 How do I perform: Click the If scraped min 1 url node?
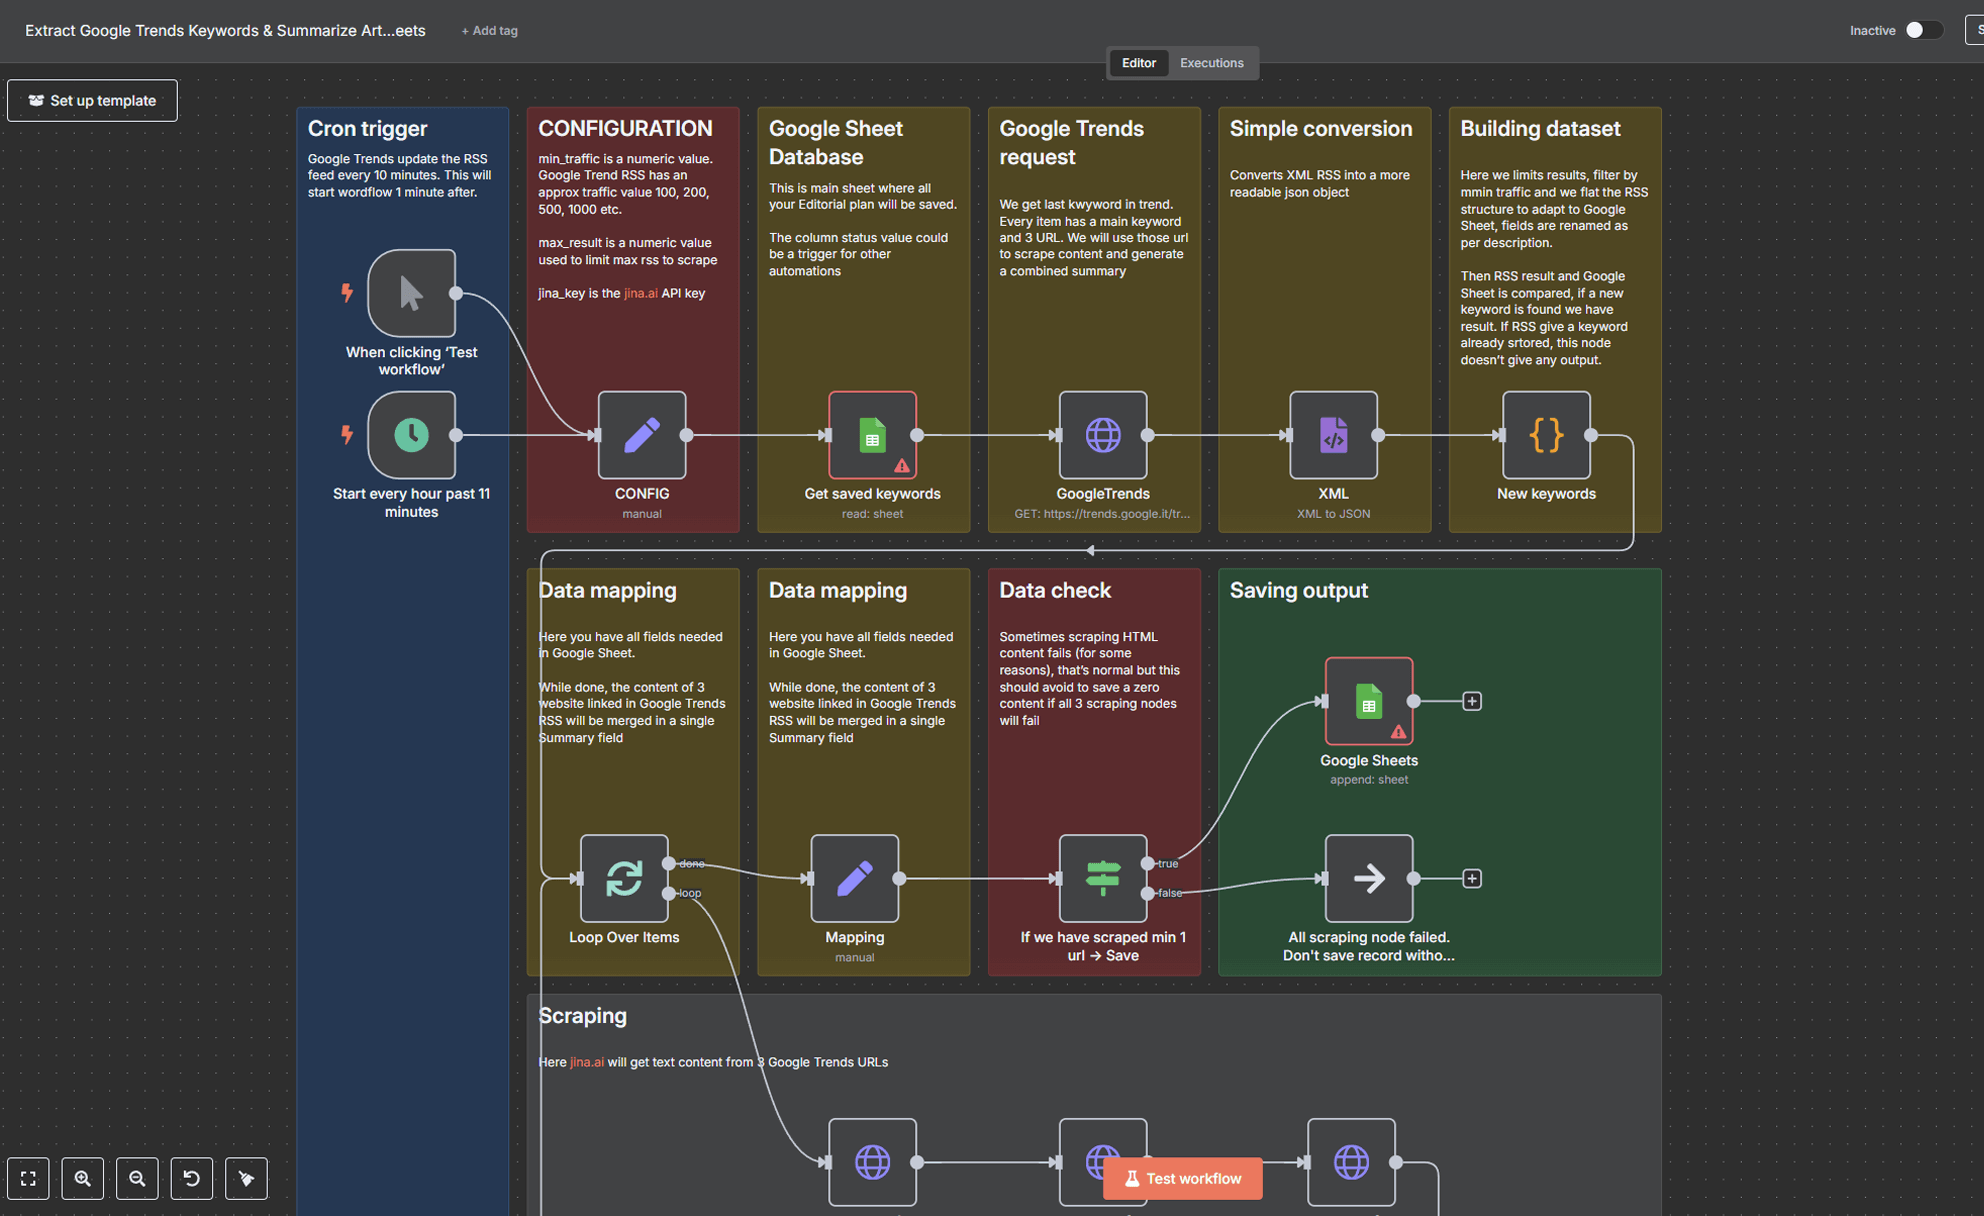point(1102,878)
